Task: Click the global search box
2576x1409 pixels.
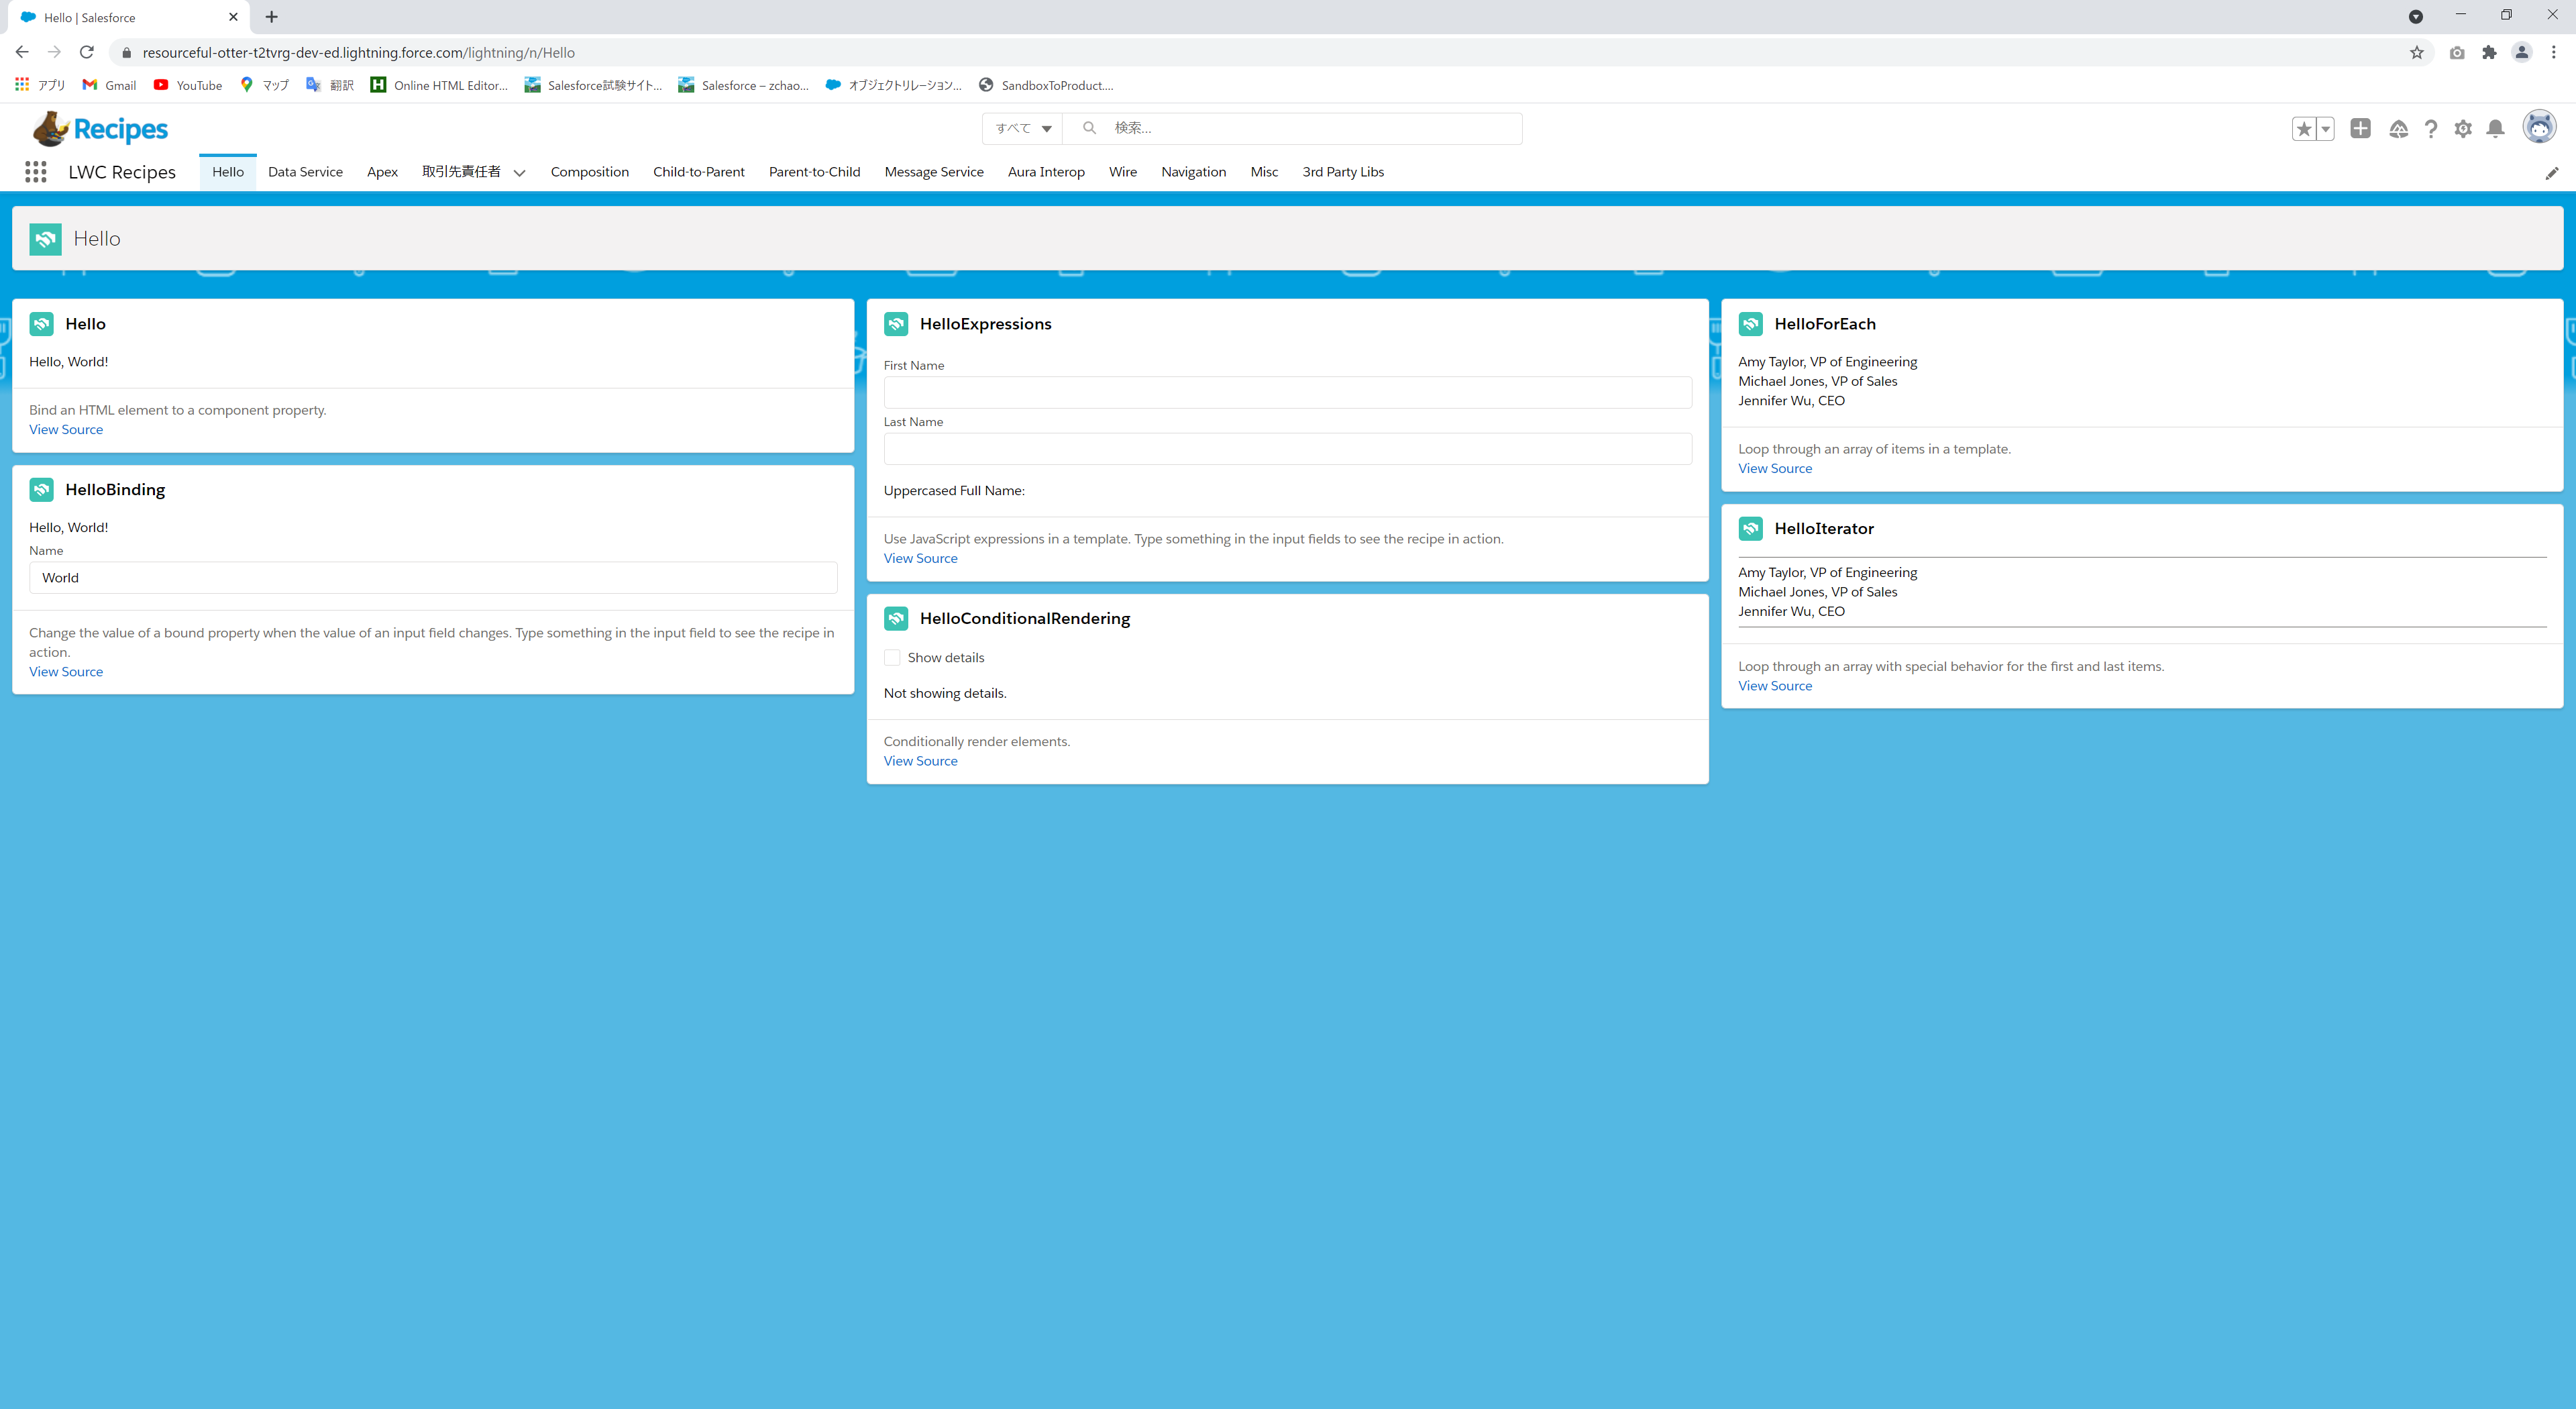Action: pyautogui.click(x=1292, y=128)
